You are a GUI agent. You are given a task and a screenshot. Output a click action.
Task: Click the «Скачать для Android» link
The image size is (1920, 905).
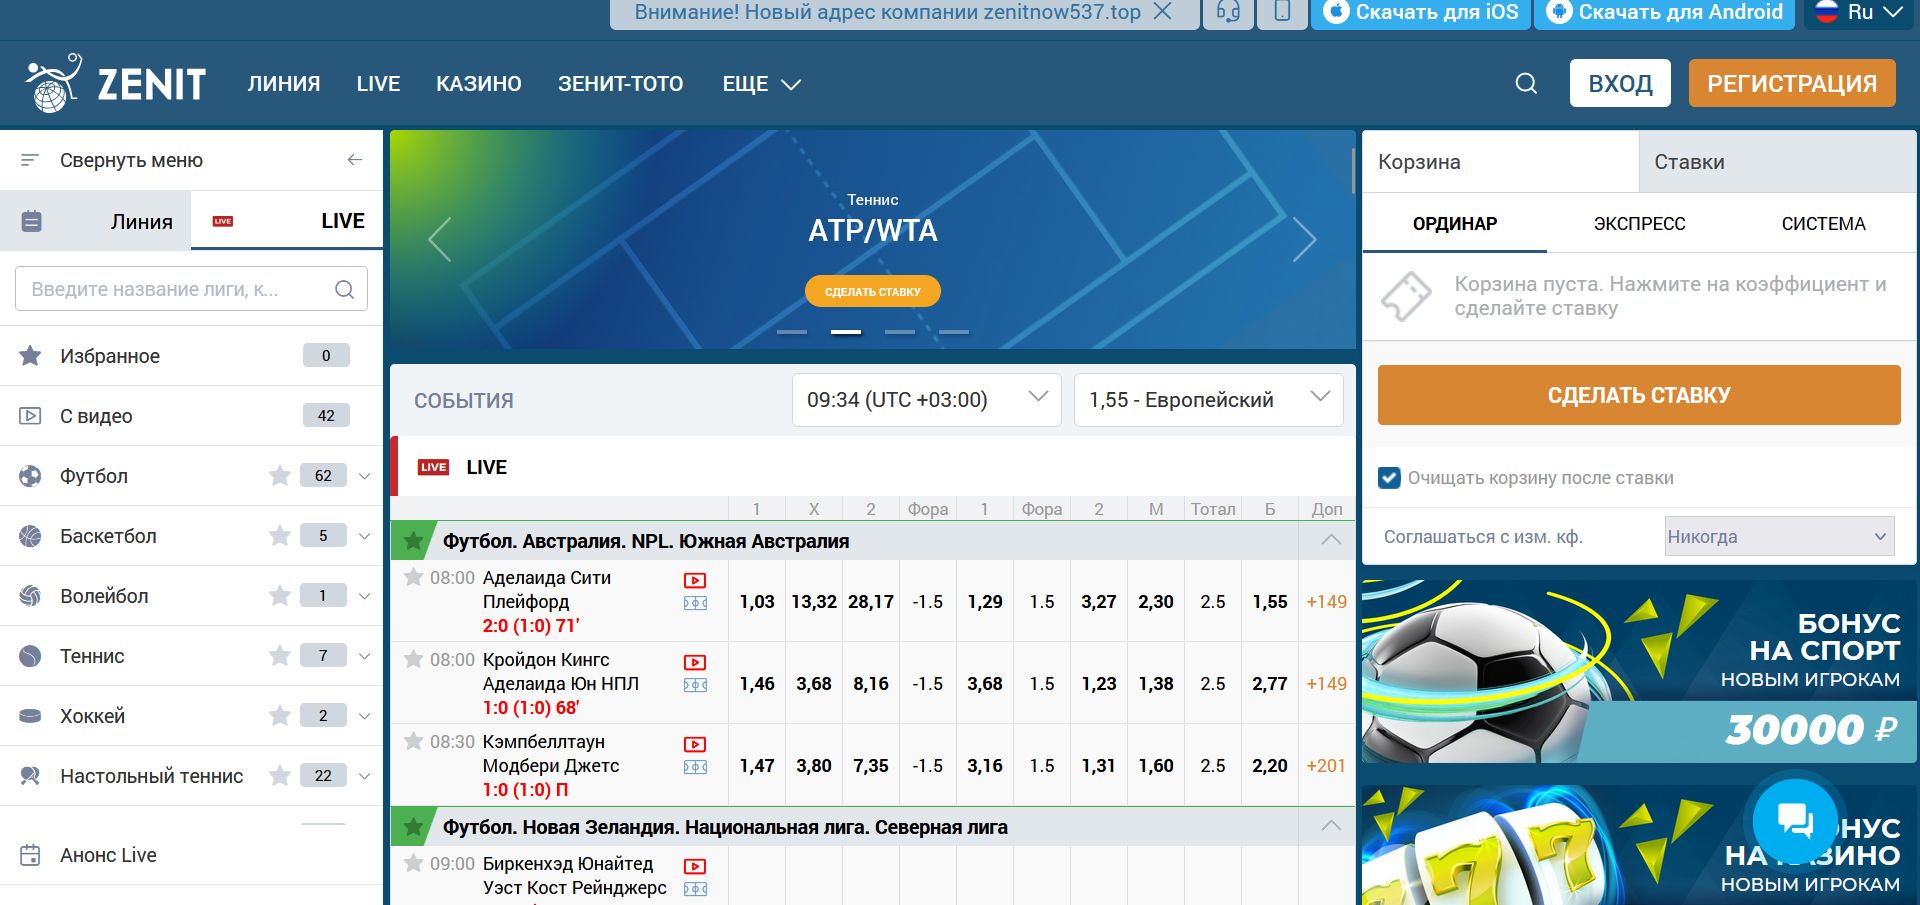tap(1663, 13)
